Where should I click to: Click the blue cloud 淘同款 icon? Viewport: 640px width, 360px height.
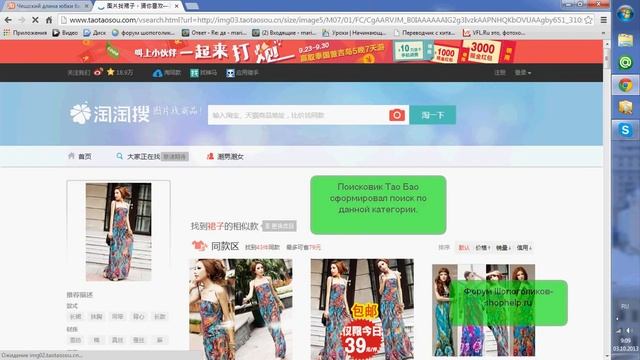pos(158,73)
